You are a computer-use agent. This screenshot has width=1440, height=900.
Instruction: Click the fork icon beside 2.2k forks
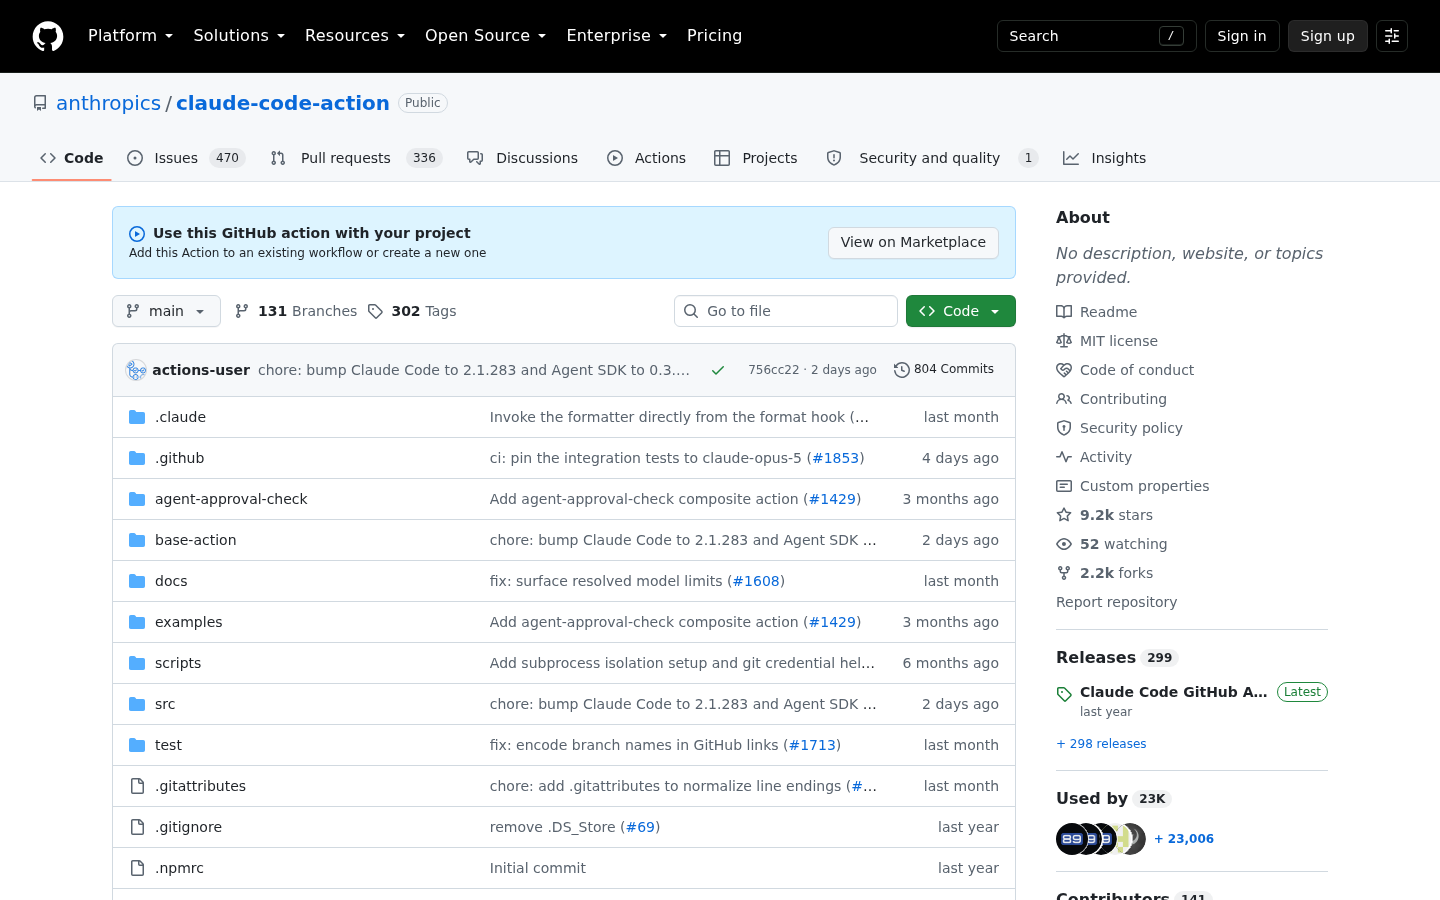[x=1064, y=573]
